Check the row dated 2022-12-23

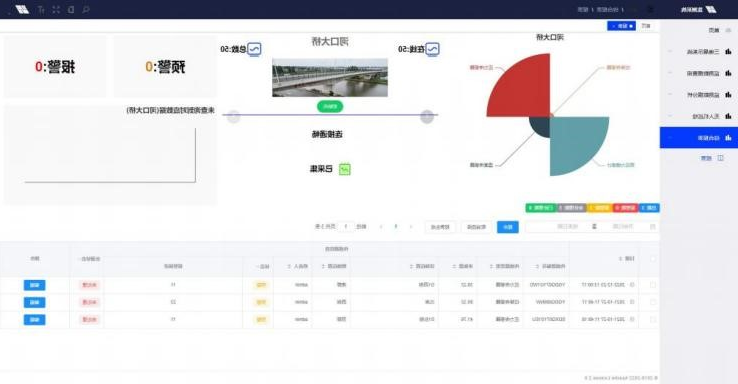click(x=652, y=285)
